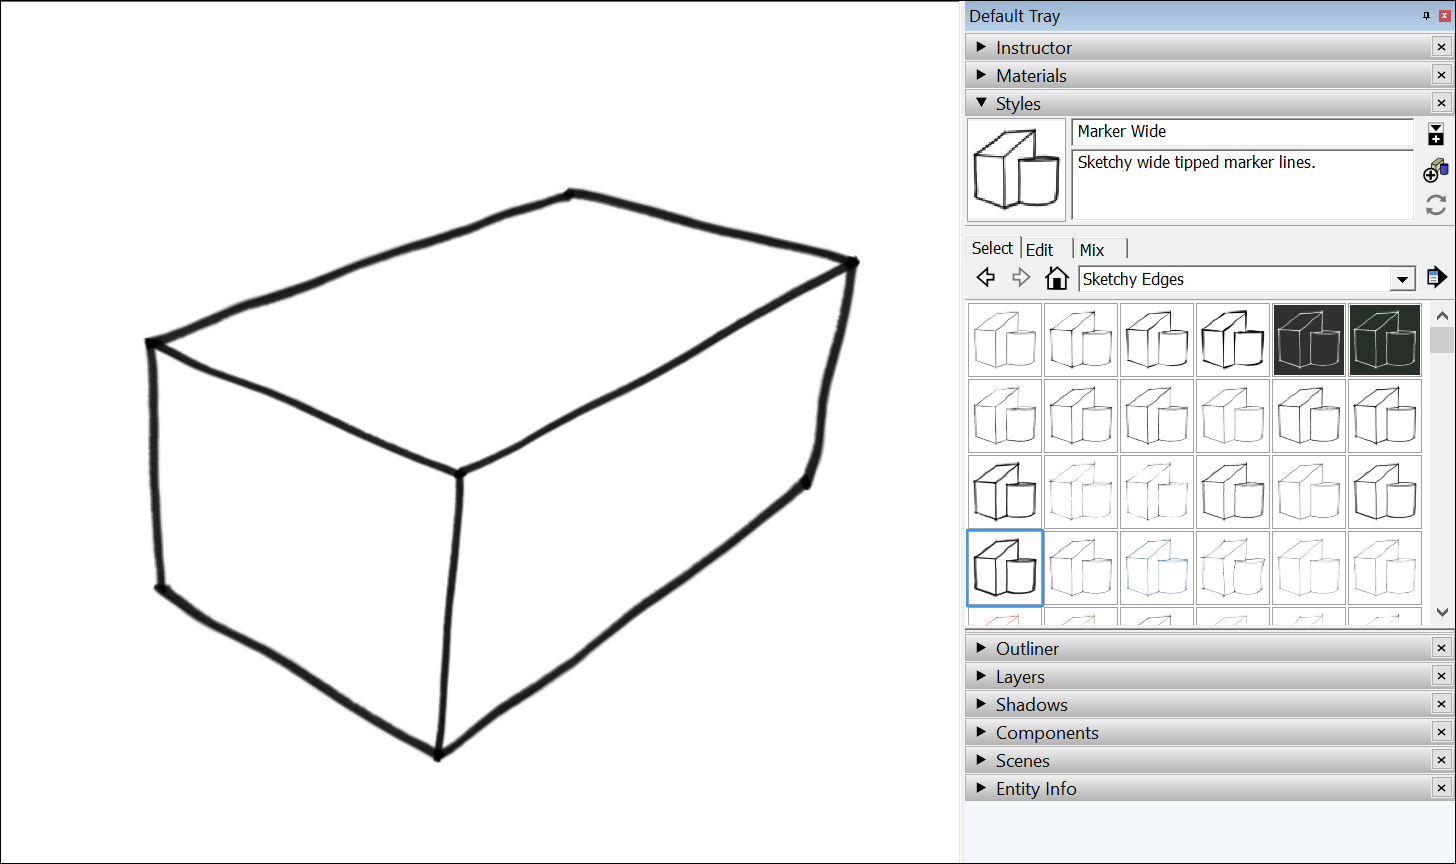
Task: Switch to the Mix tab
Action: click(1090, 248)
